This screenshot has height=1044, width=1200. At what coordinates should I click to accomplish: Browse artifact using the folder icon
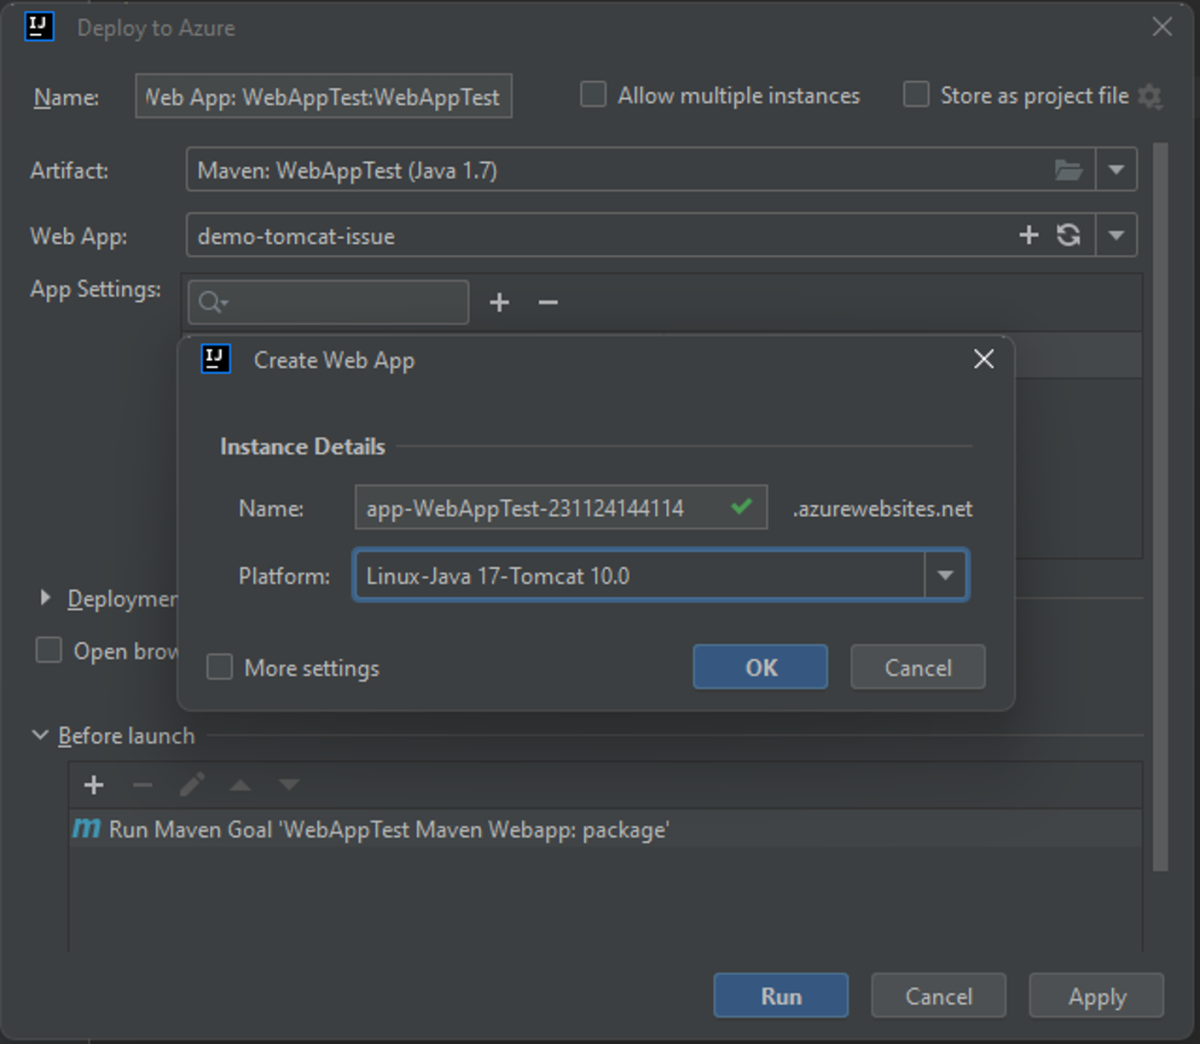point(1069,170)
